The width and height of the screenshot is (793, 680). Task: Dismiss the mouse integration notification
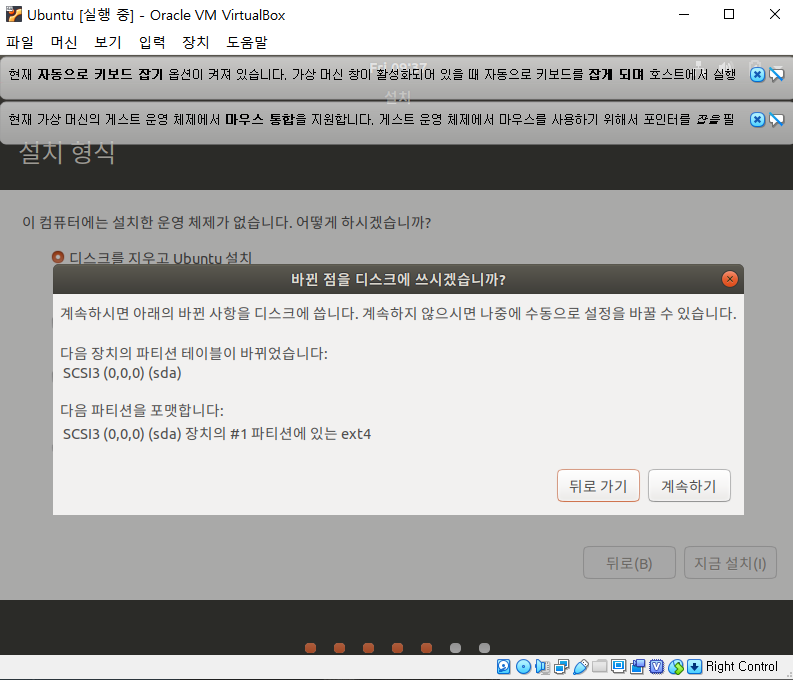757,120
